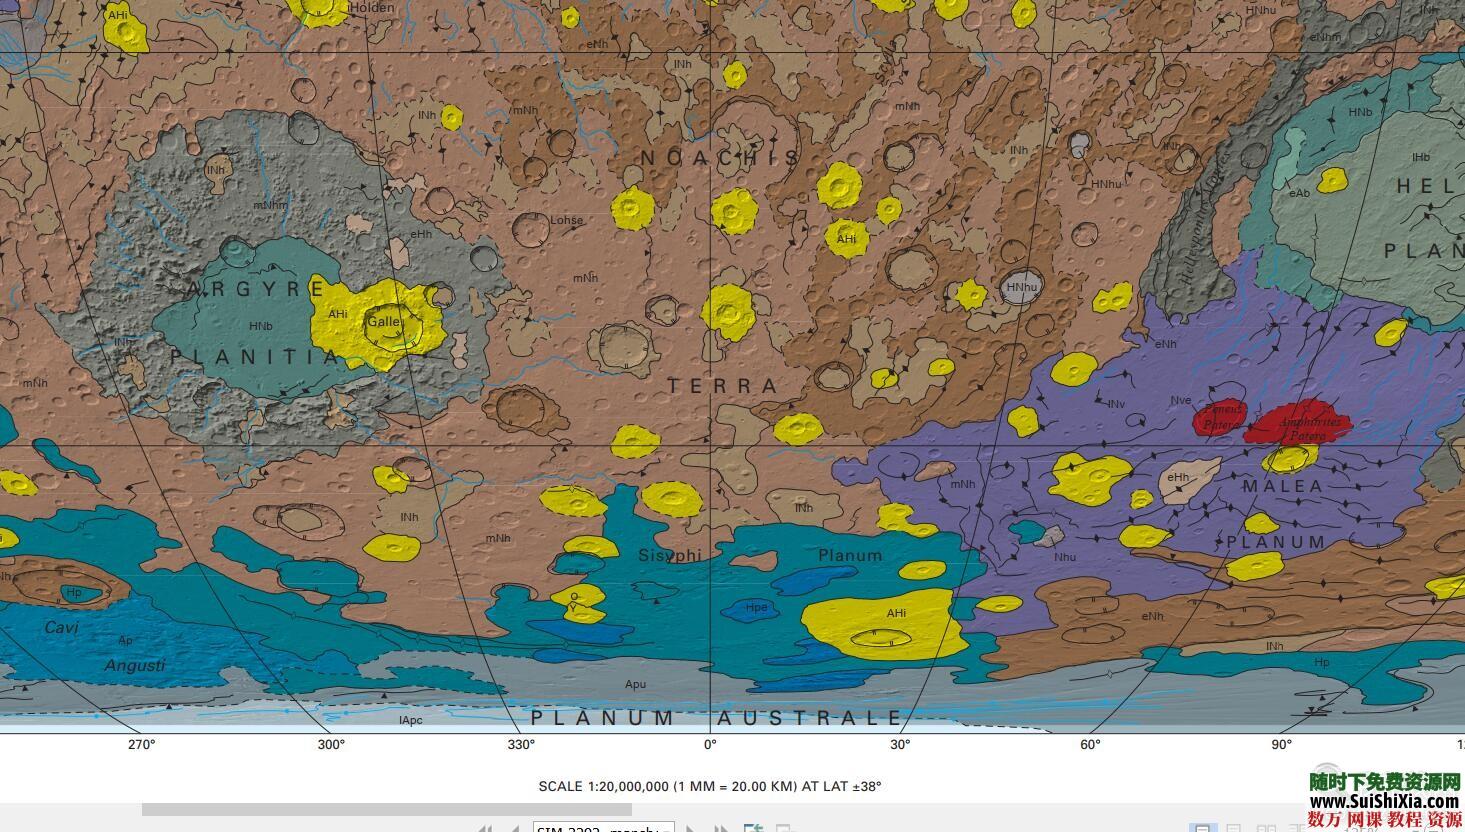Jump to the last page button

click(x=721, y=828)
